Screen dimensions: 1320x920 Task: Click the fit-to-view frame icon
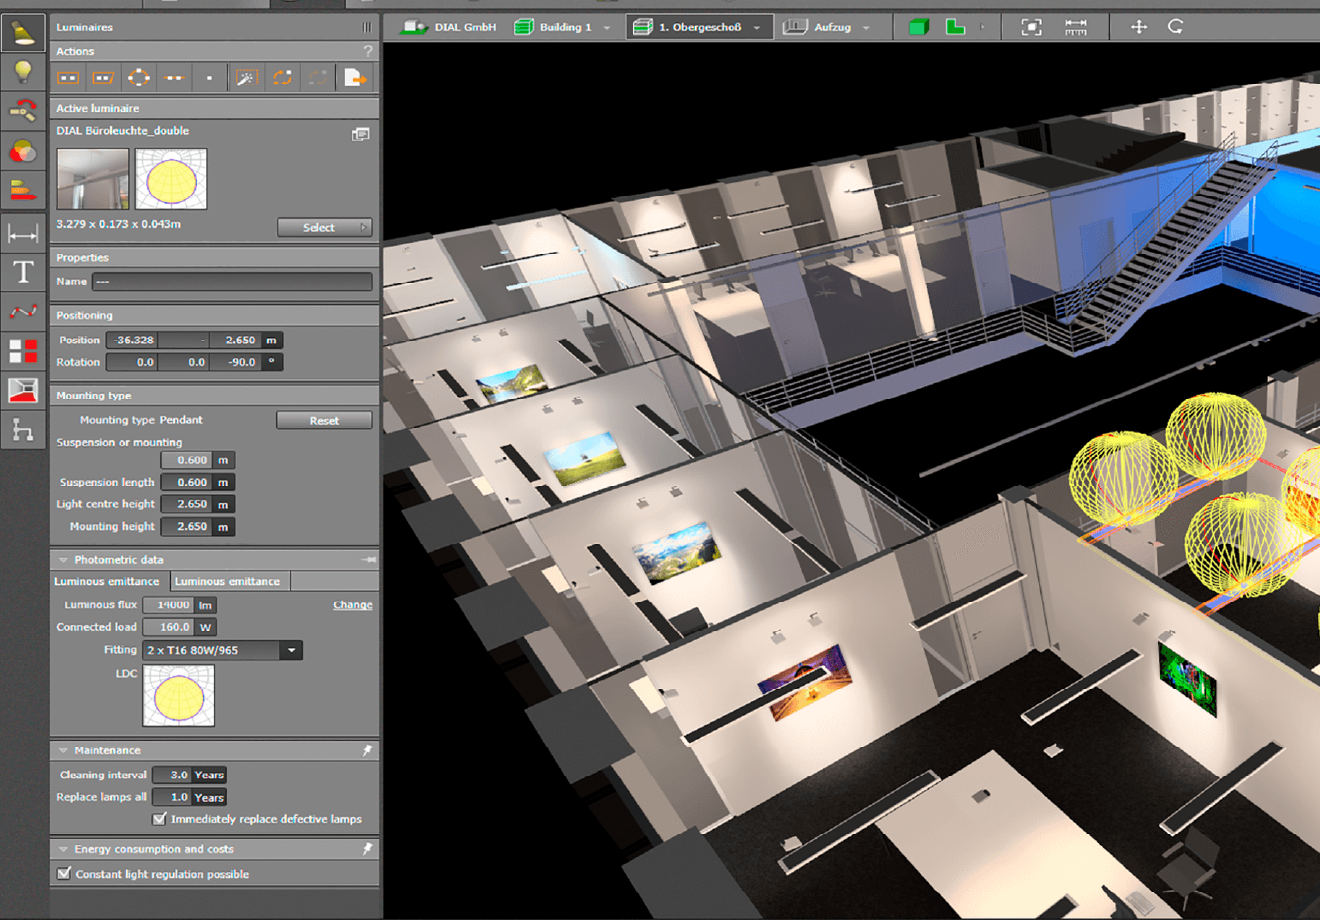click(x=1031, y=27)
